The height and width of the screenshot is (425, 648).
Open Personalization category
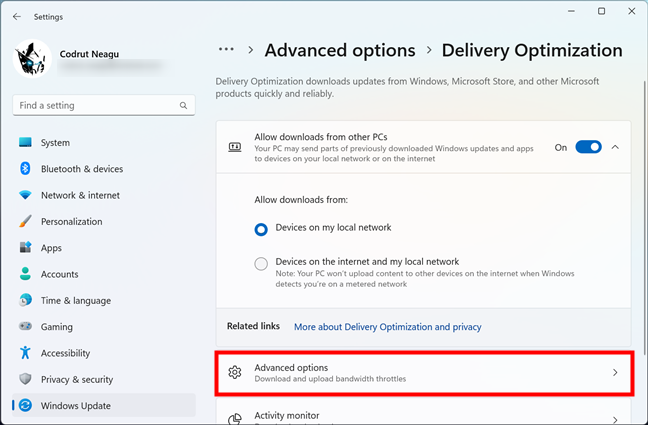point(104,222)
